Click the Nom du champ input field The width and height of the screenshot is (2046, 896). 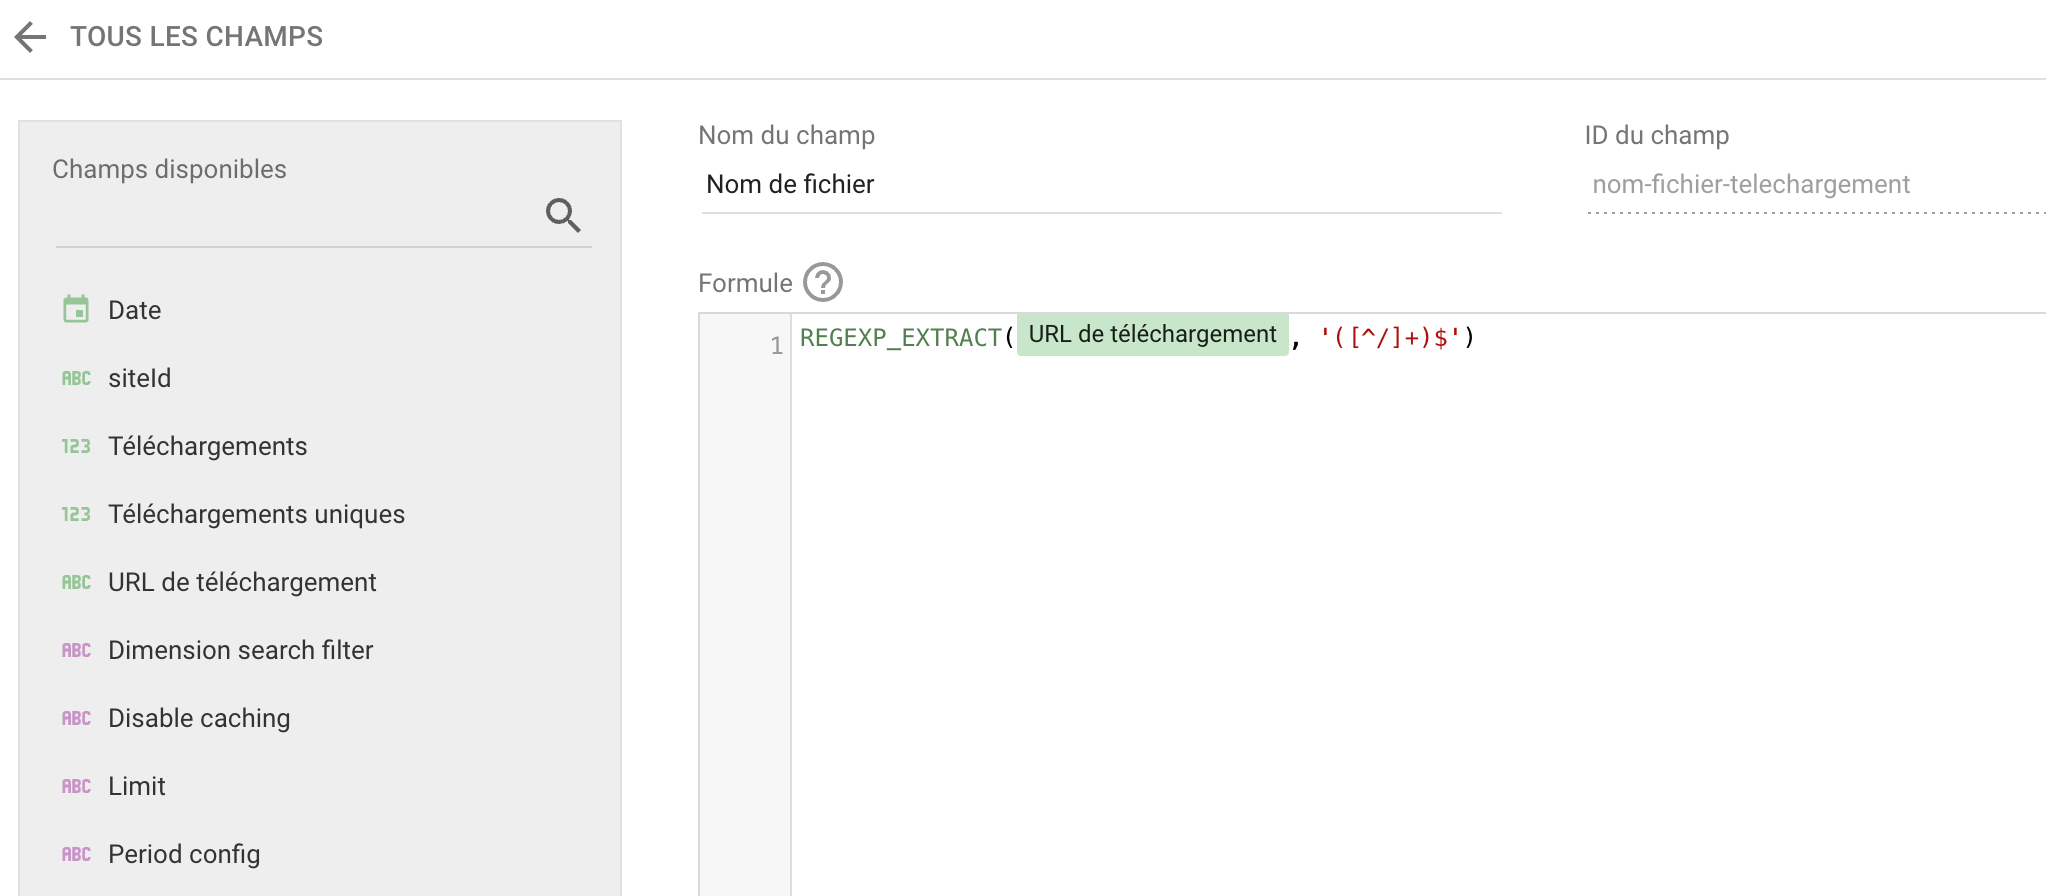click(1100, 185)
